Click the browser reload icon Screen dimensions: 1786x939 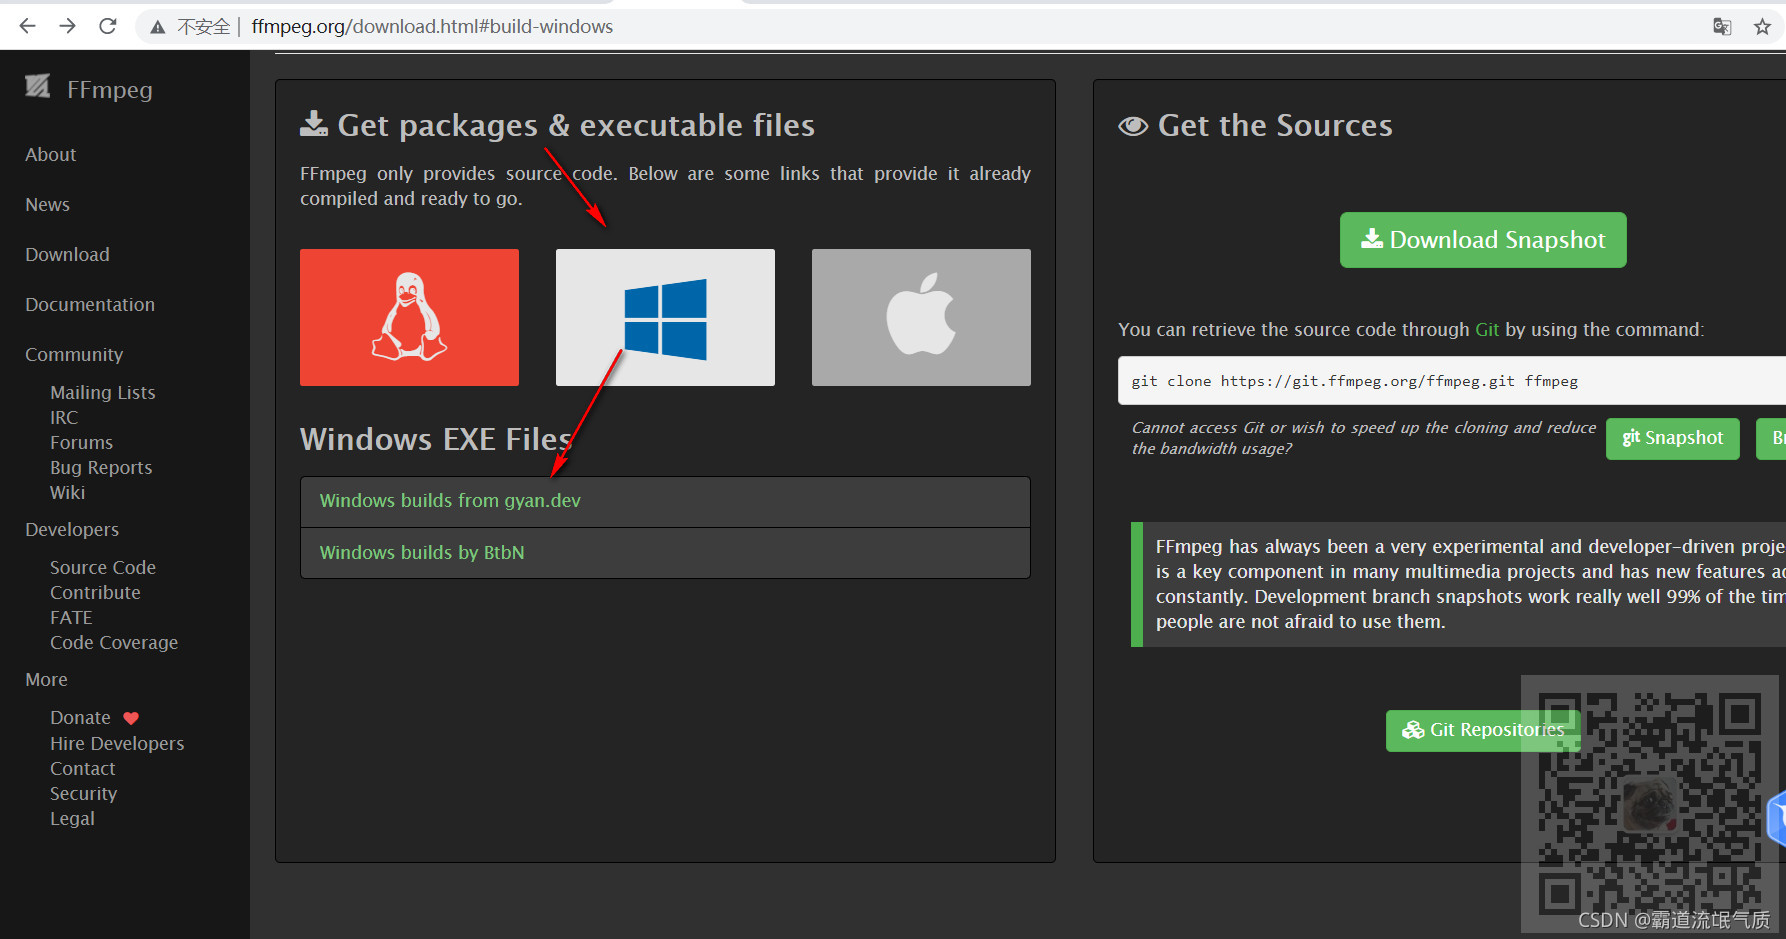[106, 26]
